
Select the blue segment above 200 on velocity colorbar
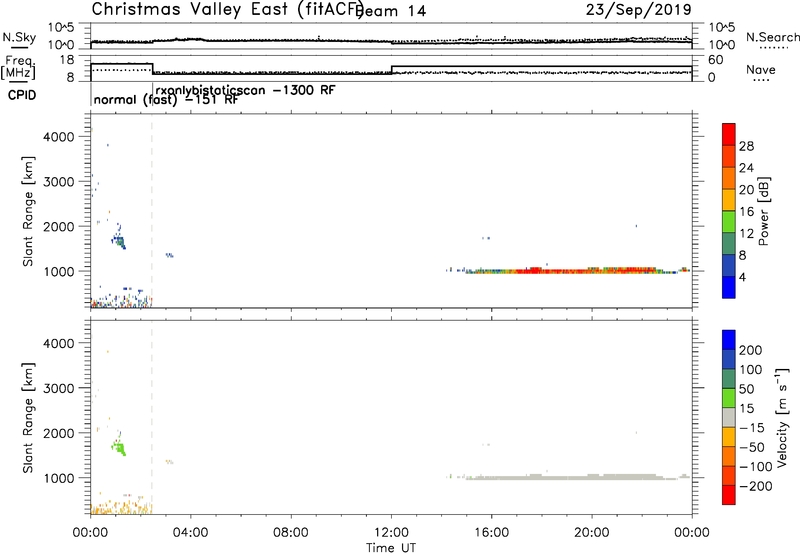729,340
